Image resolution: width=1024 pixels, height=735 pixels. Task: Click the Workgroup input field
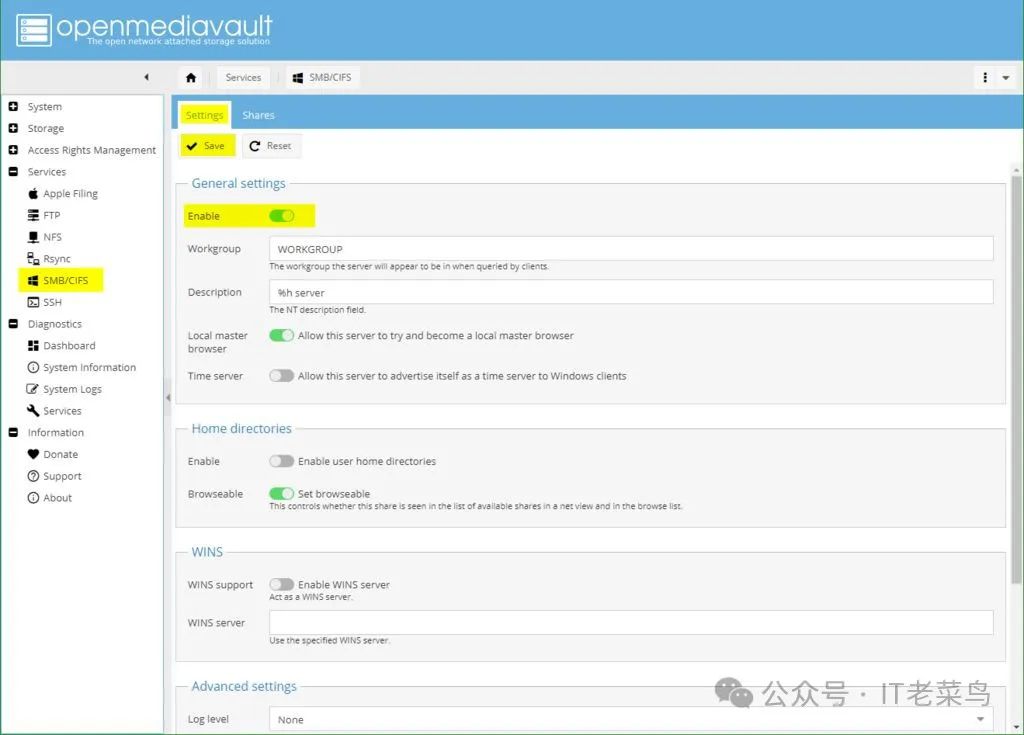click(631, 249)
